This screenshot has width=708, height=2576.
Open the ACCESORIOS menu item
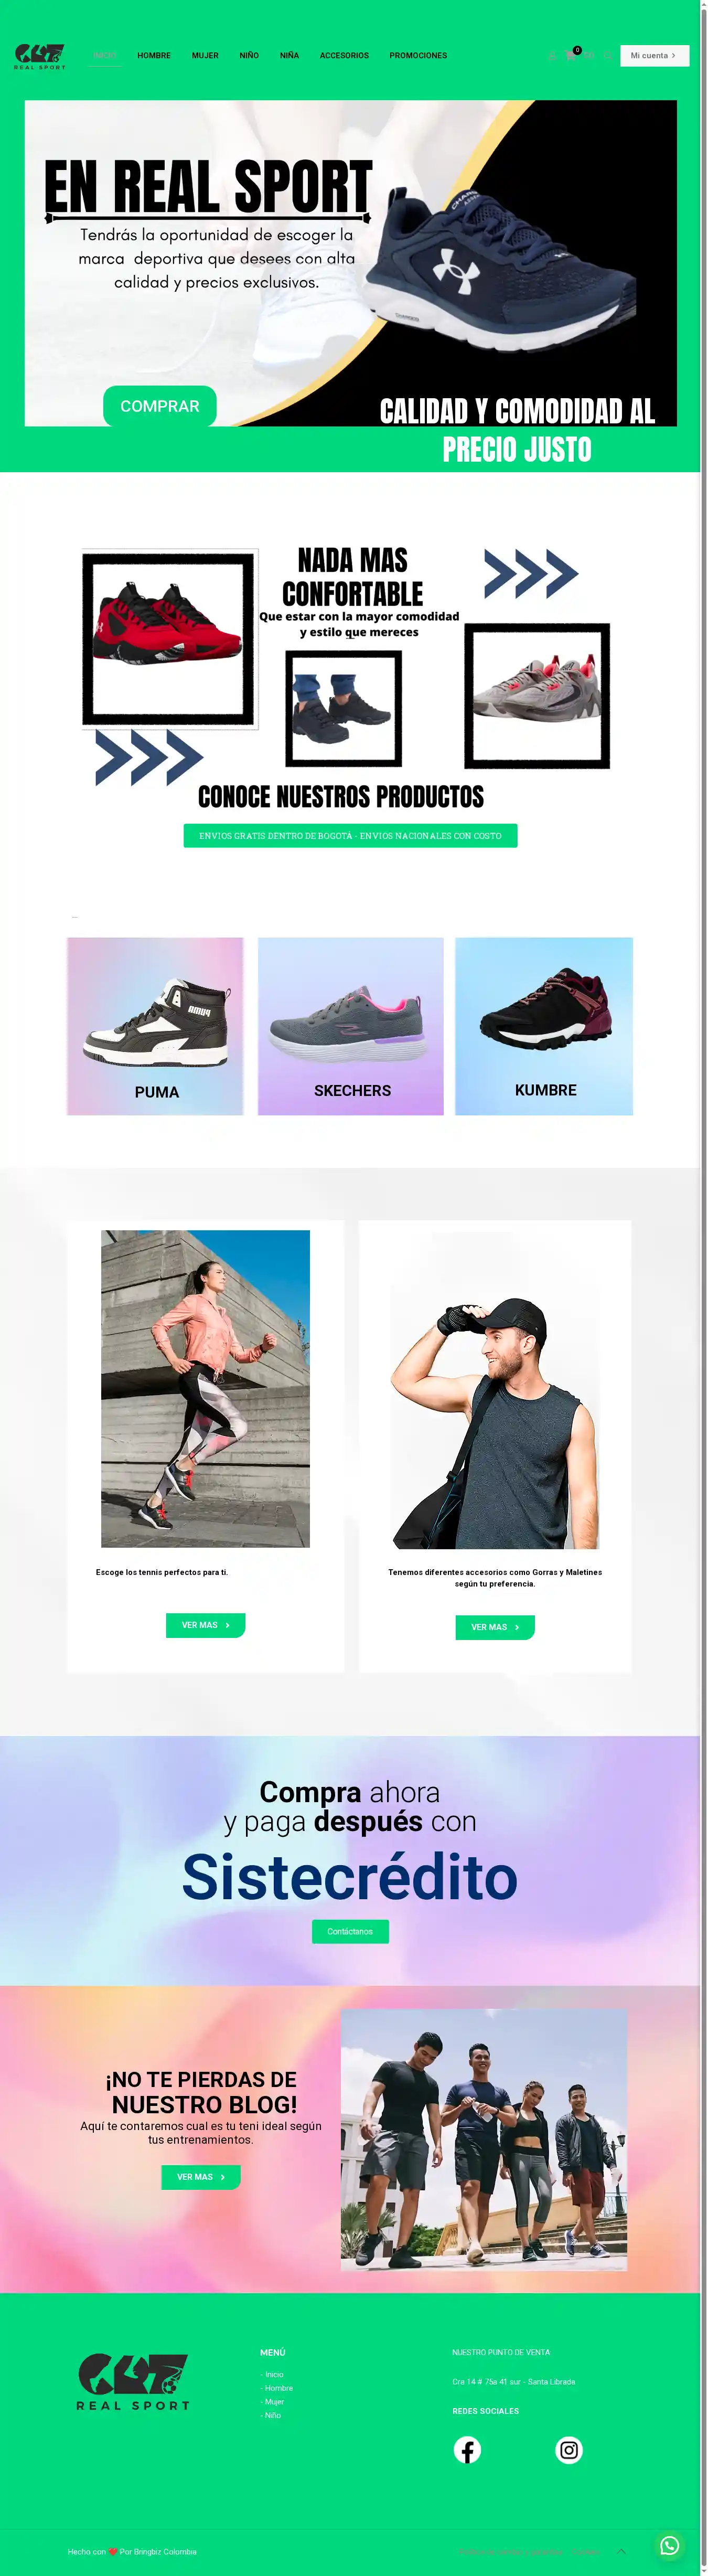point(344,56)
